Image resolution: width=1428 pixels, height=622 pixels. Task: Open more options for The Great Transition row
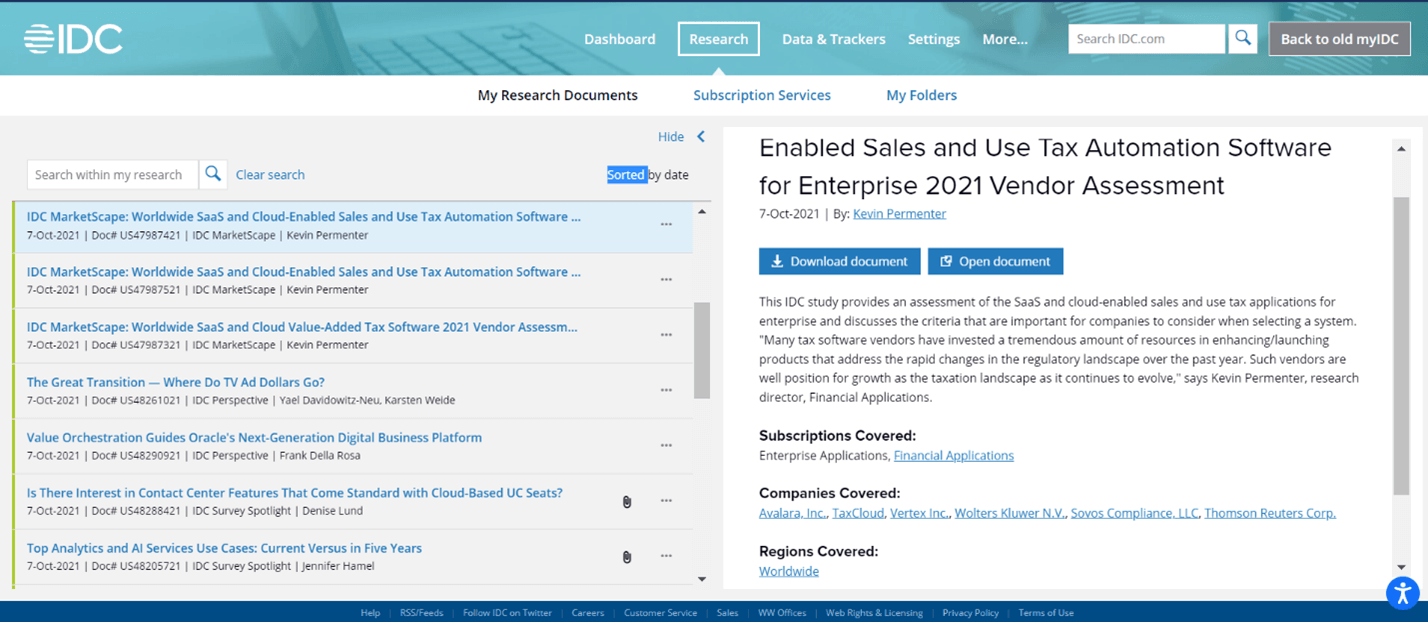666,390
